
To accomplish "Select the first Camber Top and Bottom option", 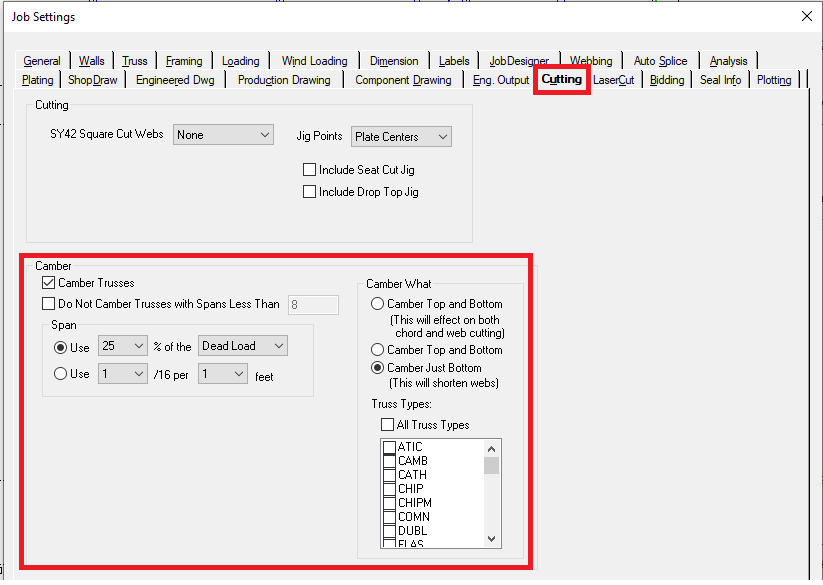I will point(377,304).
